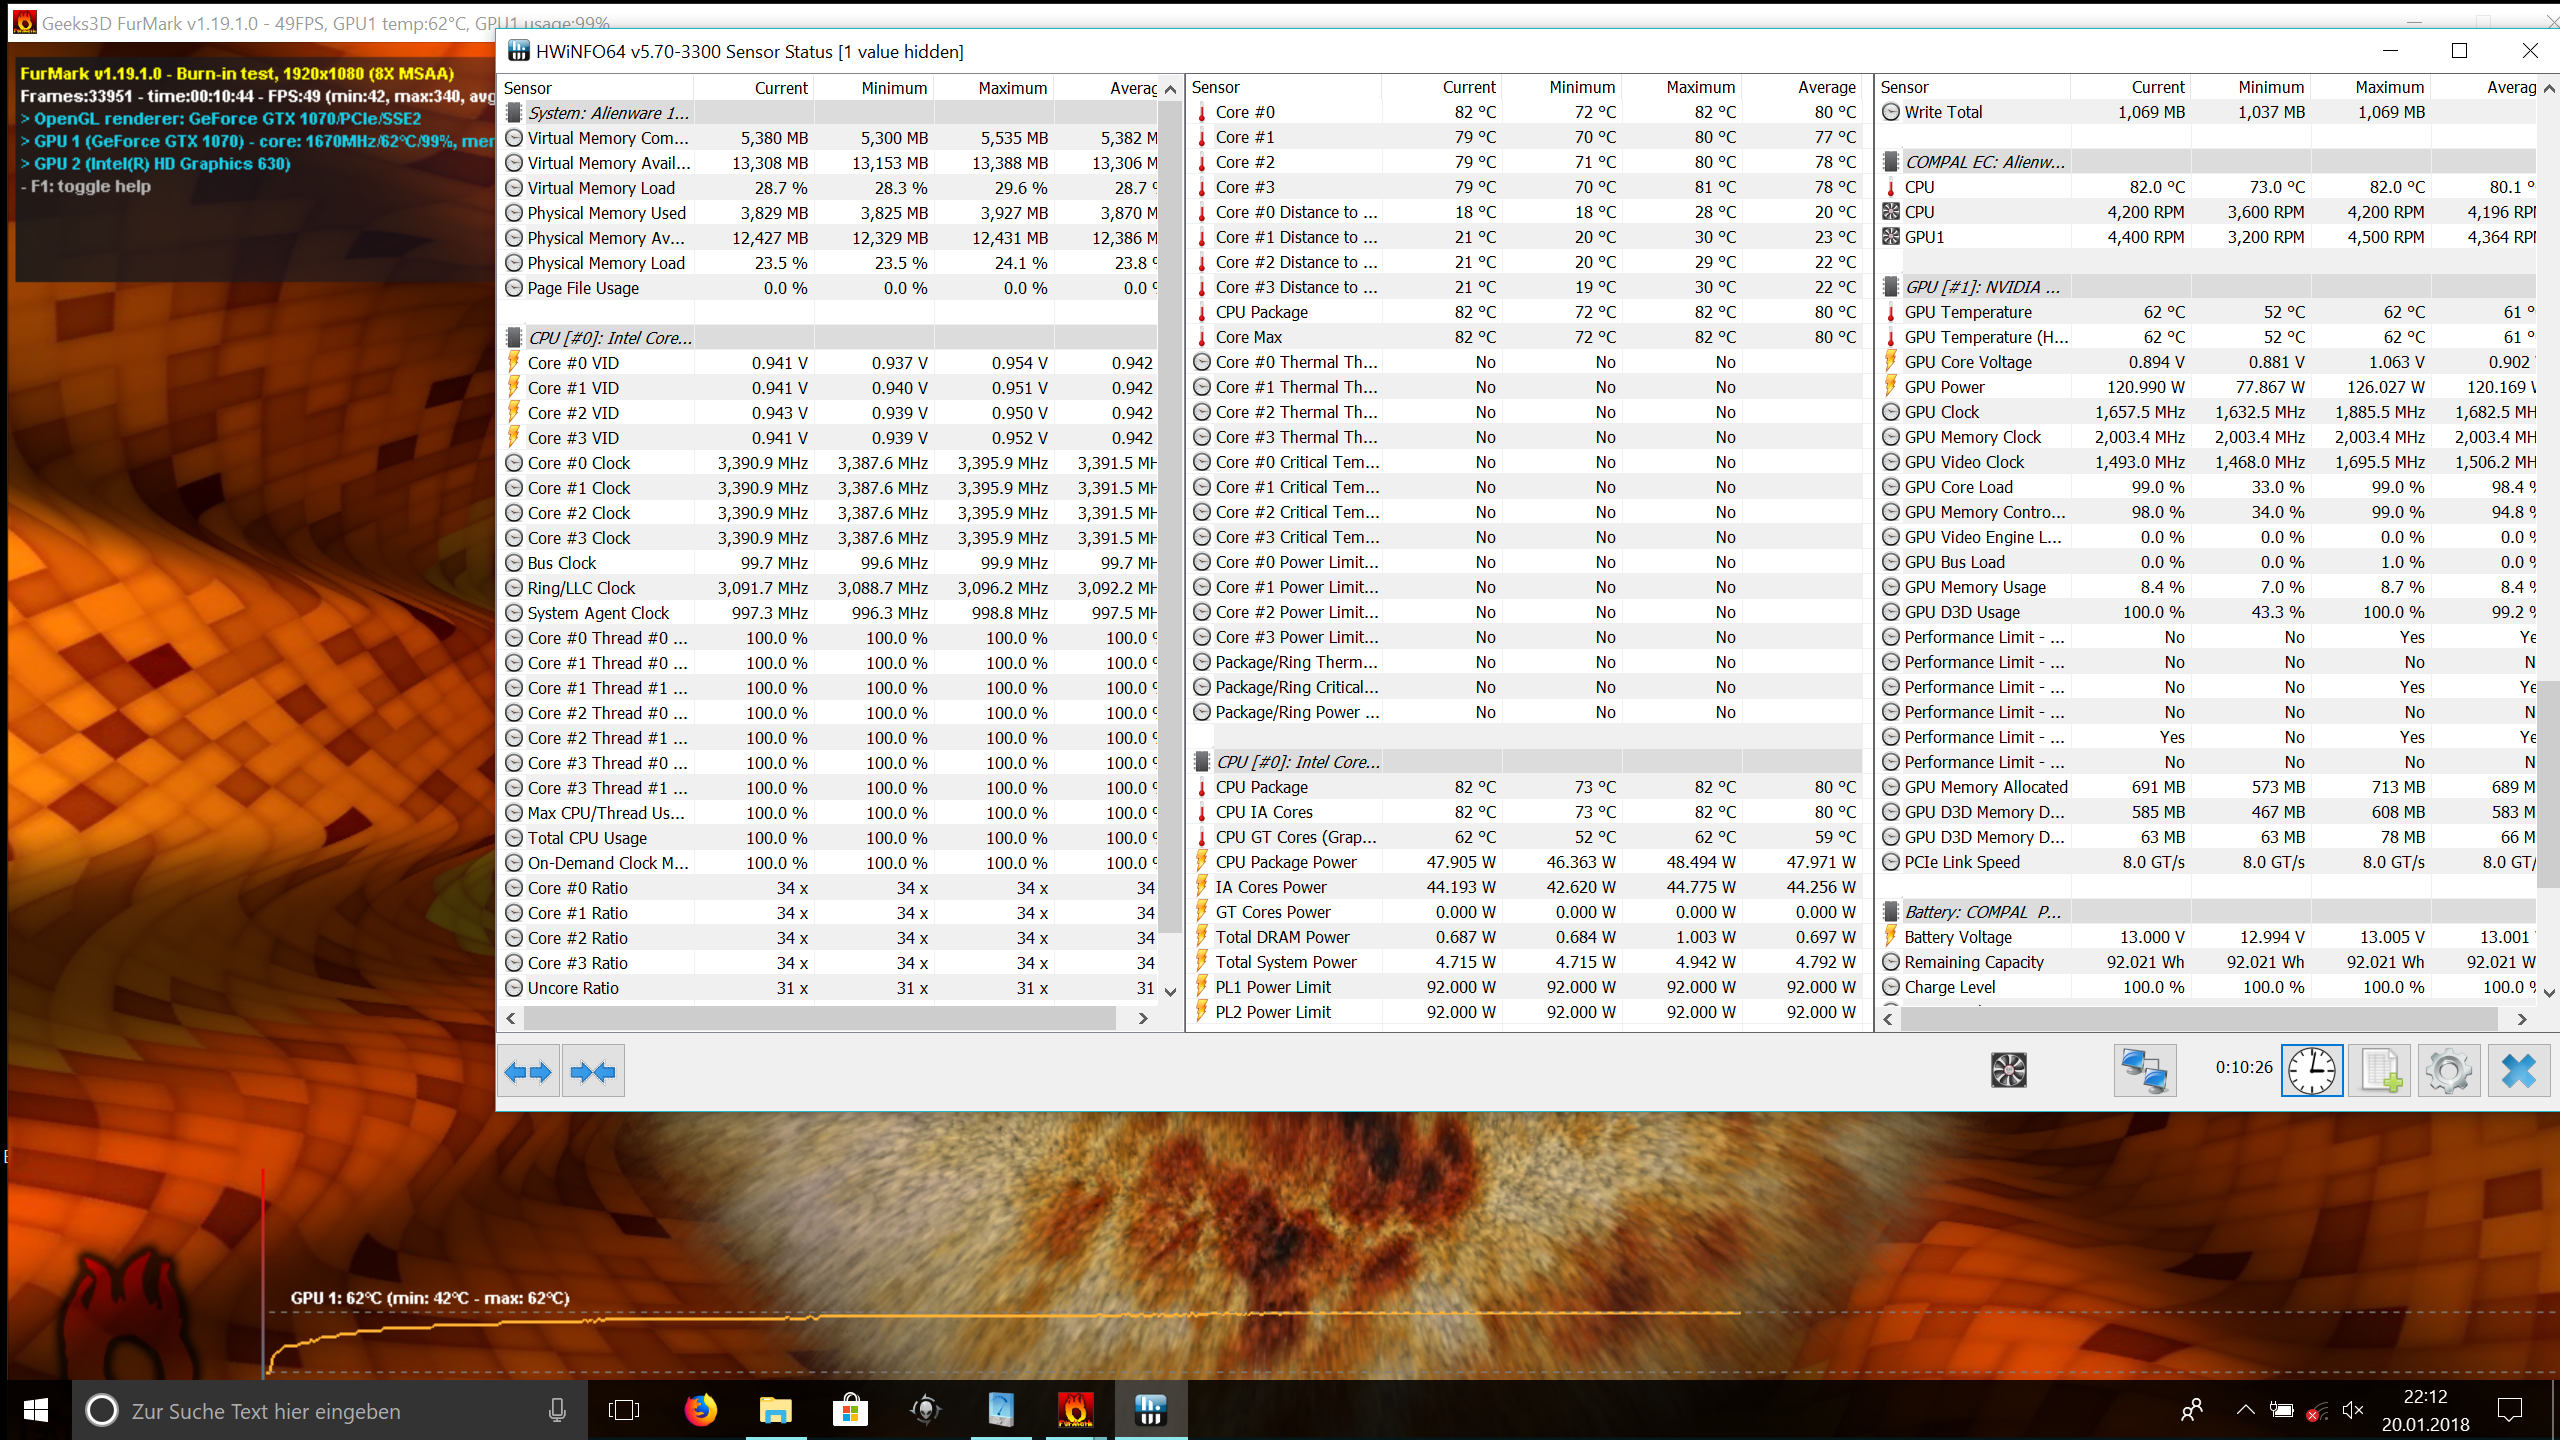The height and width of the screenshot is (1440, 2560).
Task: Click the battery tray icon
Action: (x=2281, y=1410)
